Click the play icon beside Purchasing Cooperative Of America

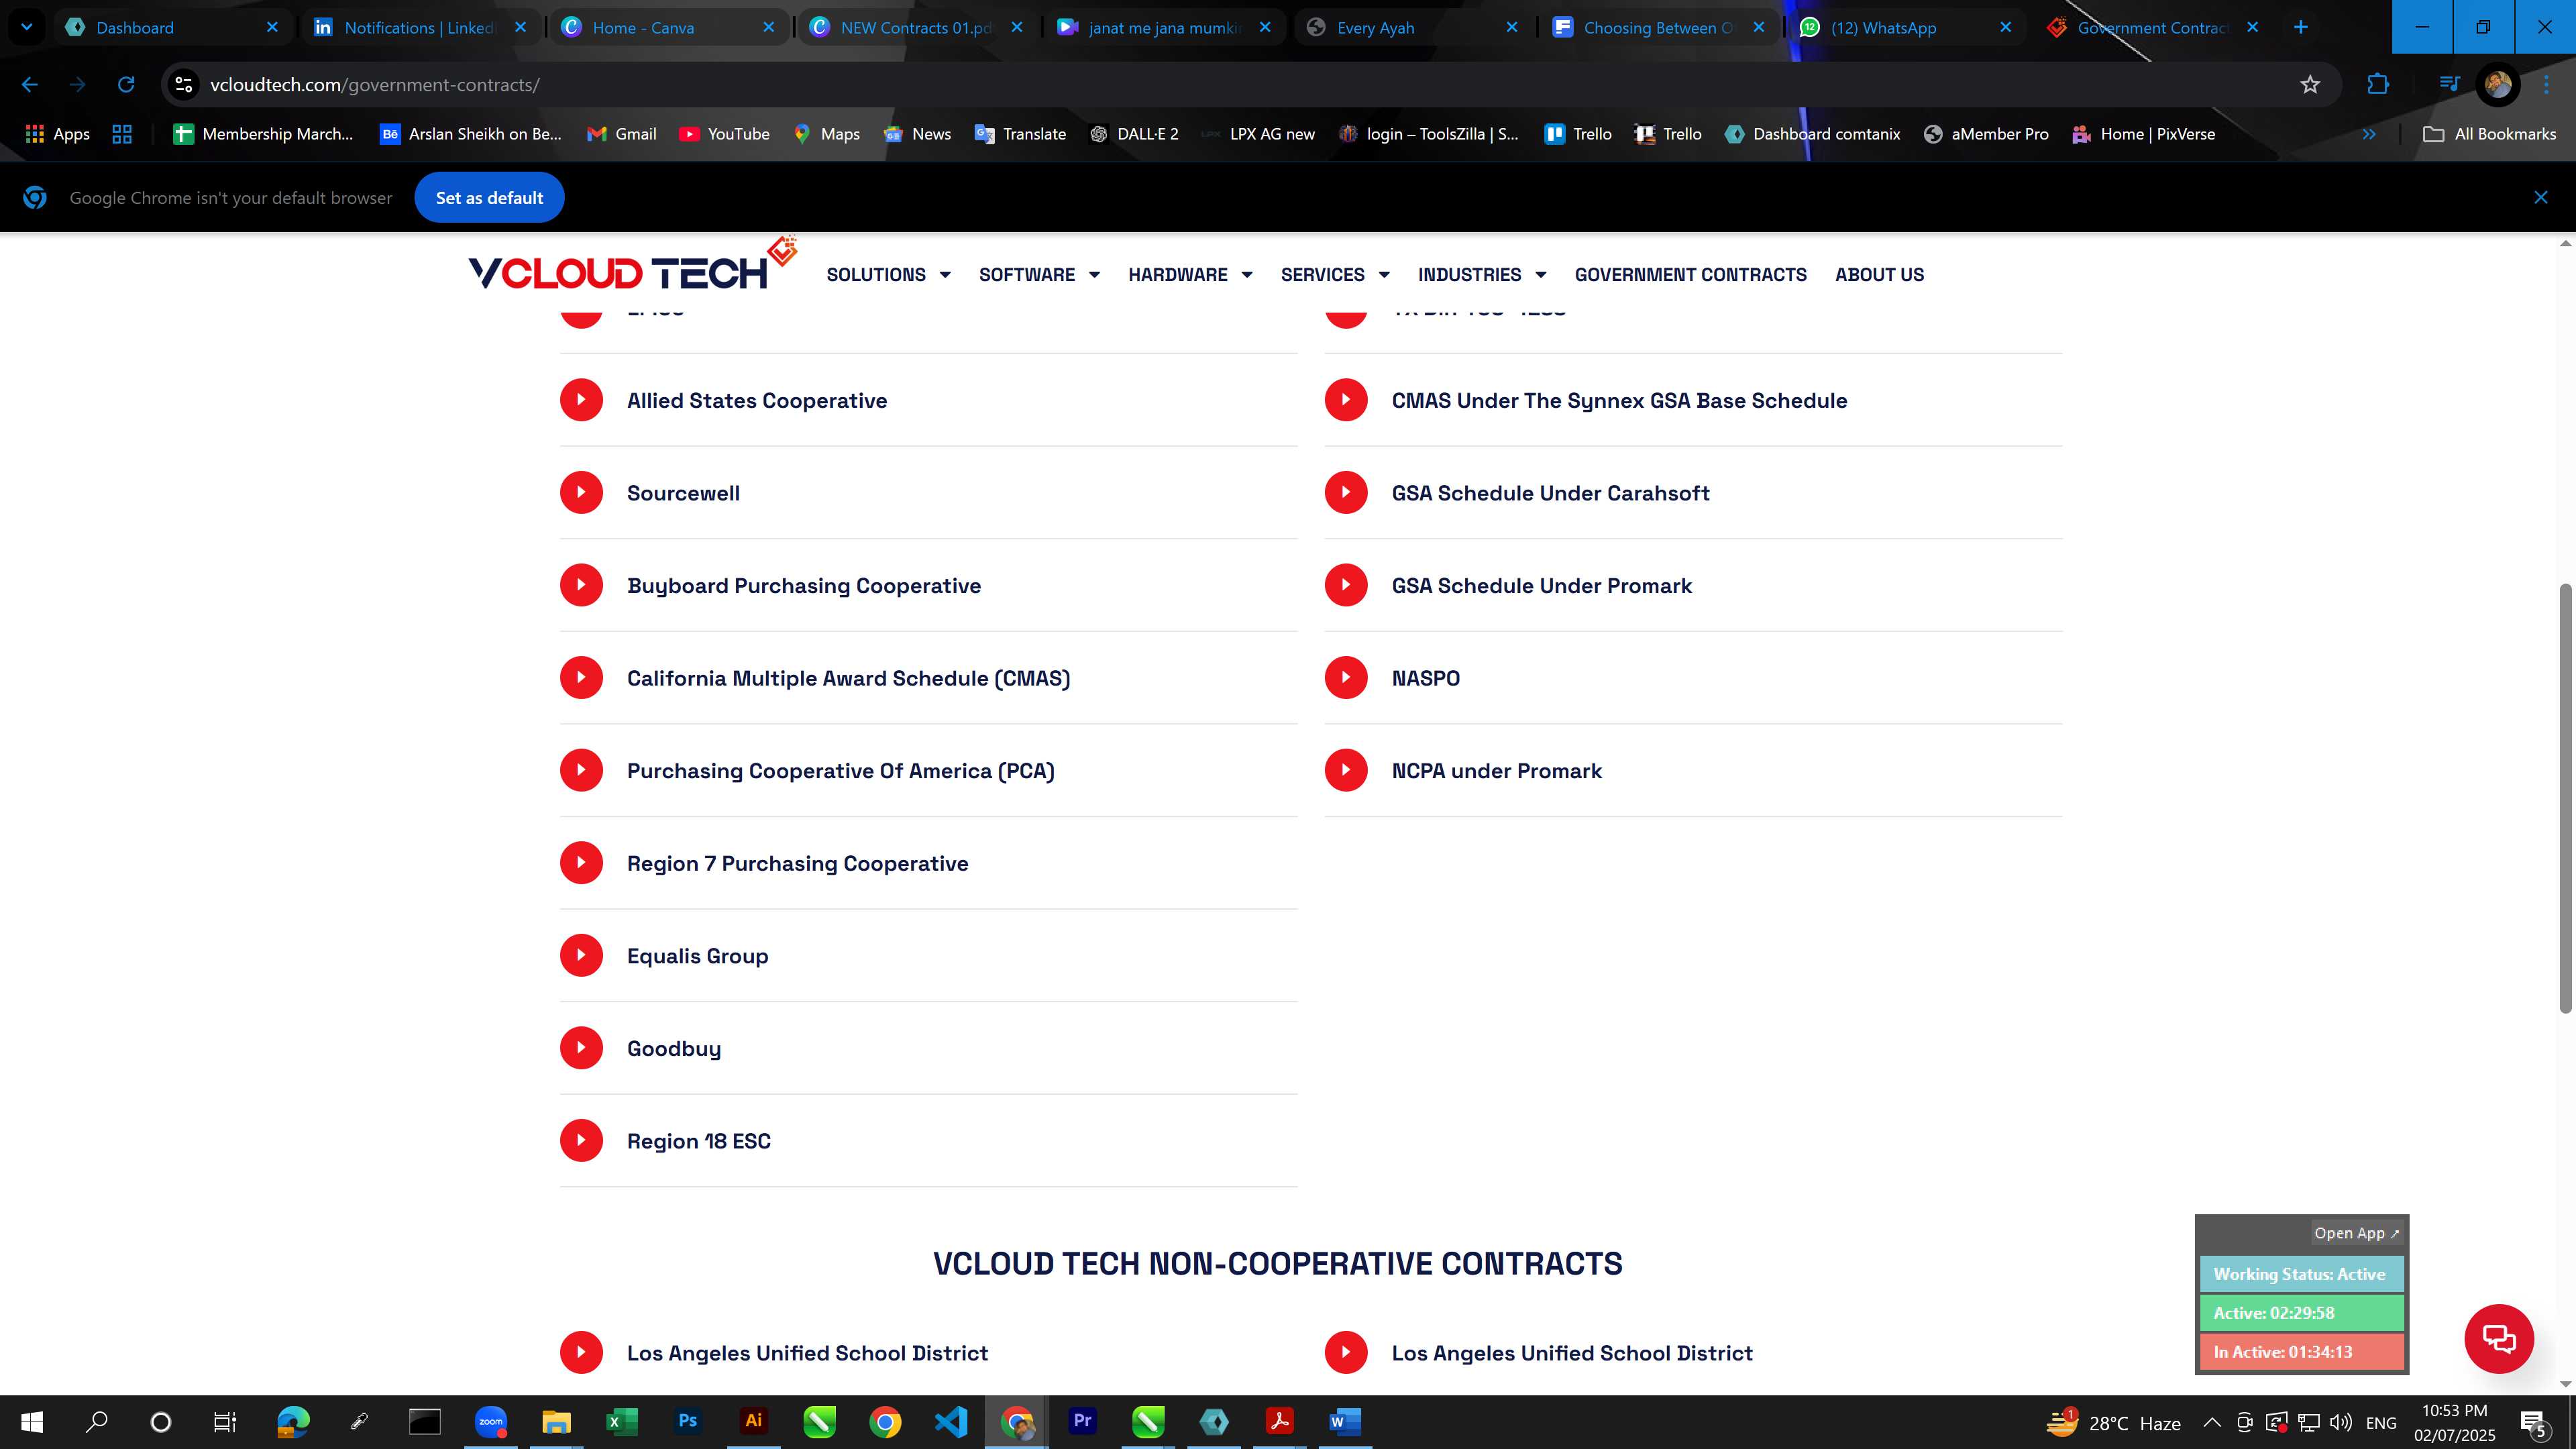(x=581, y=770)
